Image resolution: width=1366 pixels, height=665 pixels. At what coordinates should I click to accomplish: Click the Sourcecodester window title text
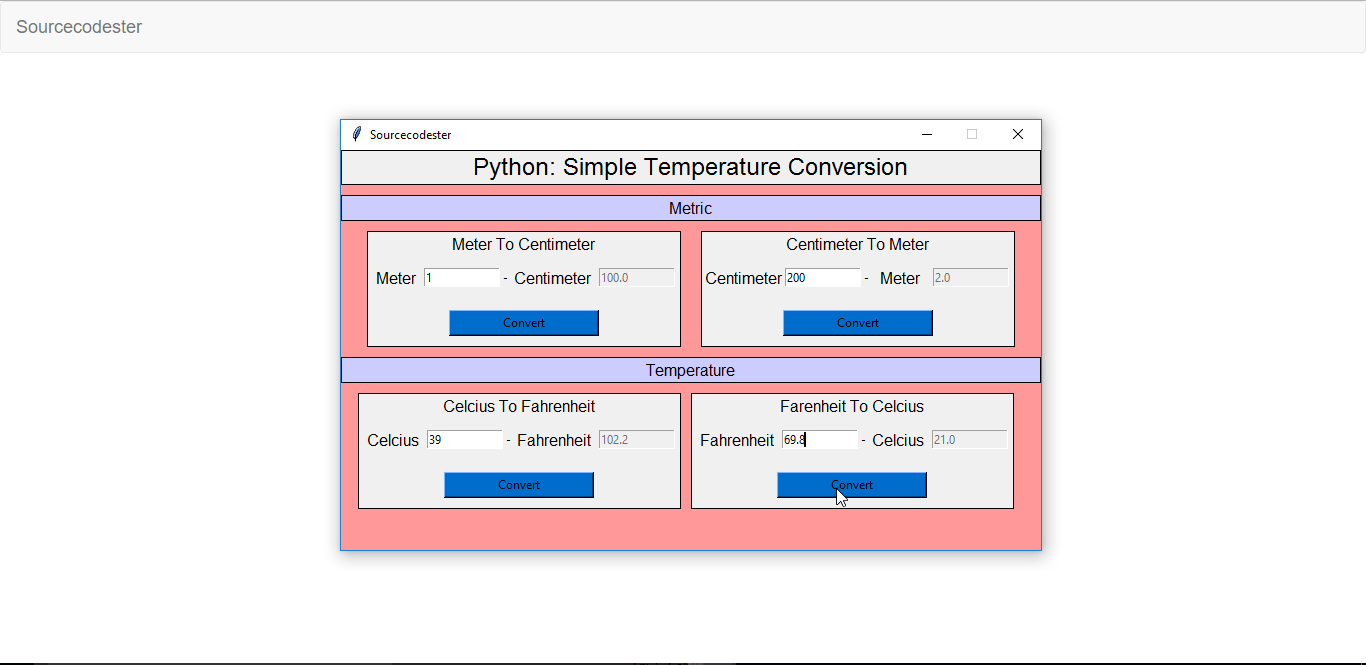(410, 135)
